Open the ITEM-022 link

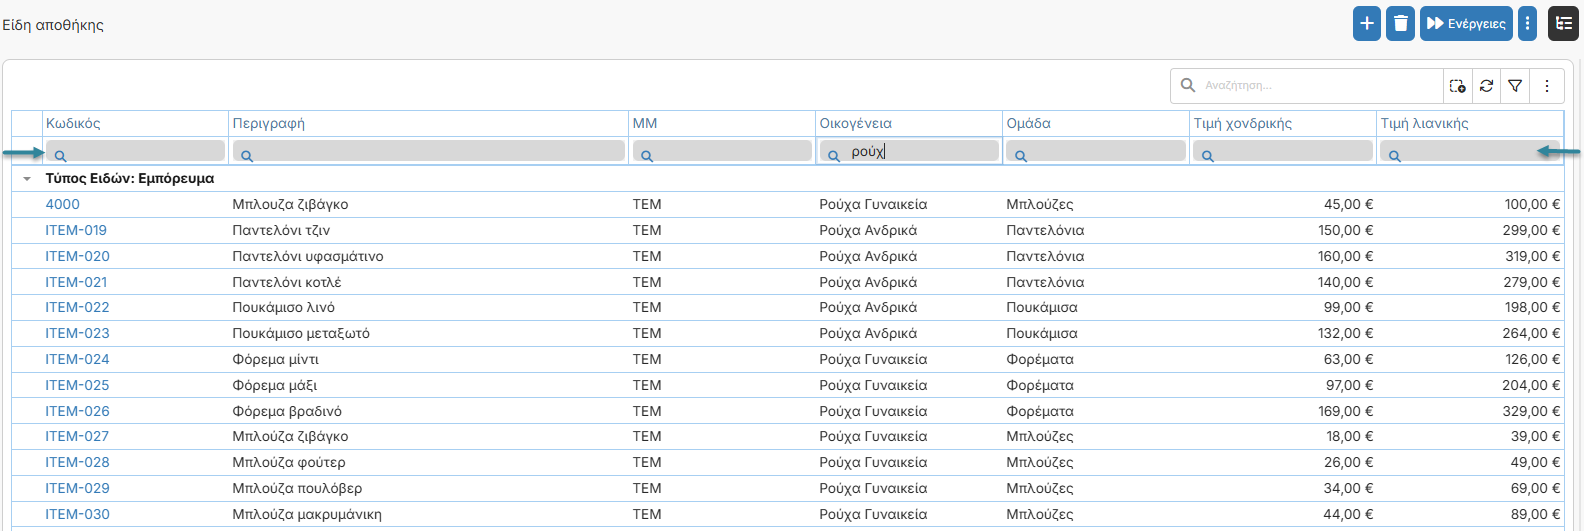point(77,307)
